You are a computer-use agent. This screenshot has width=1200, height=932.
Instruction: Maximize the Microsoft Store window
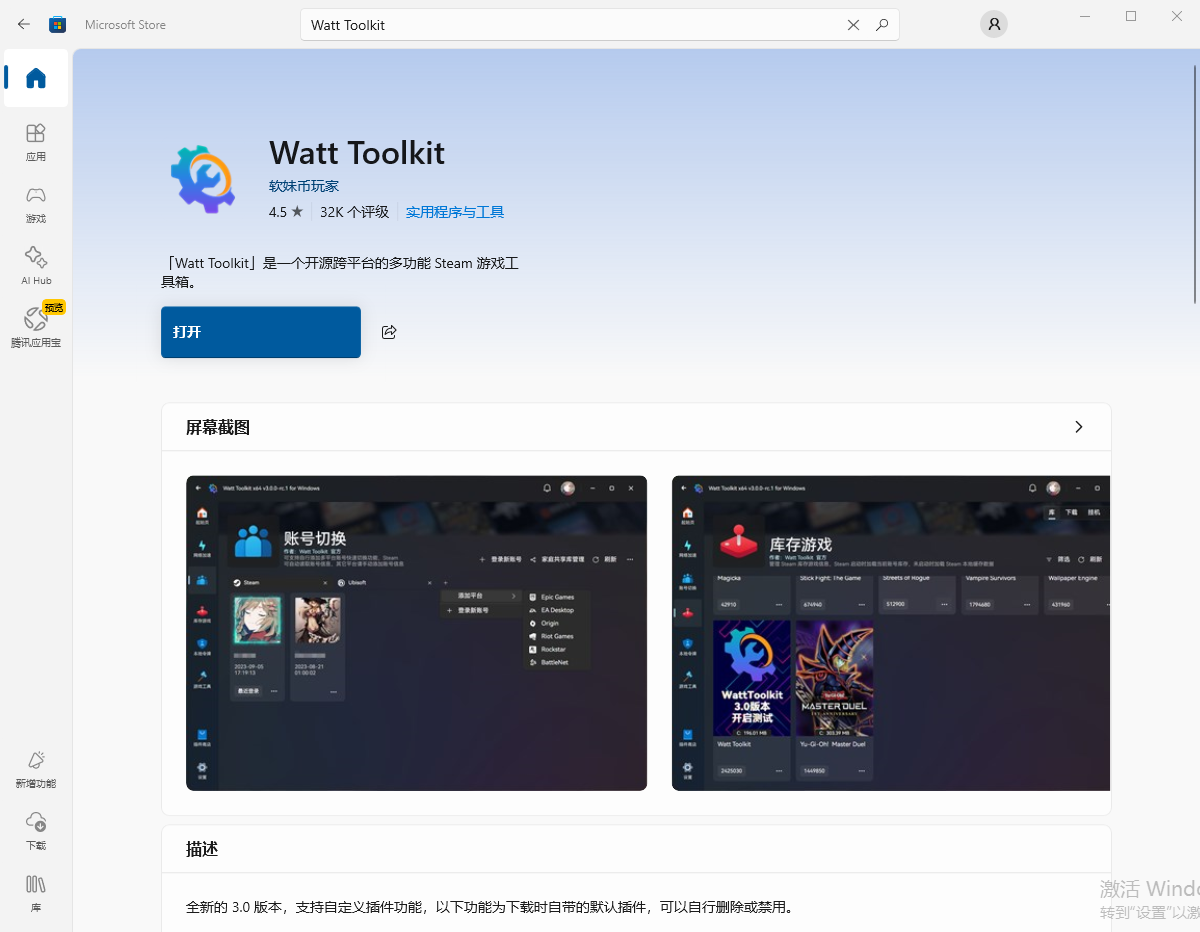[1131, 16]
